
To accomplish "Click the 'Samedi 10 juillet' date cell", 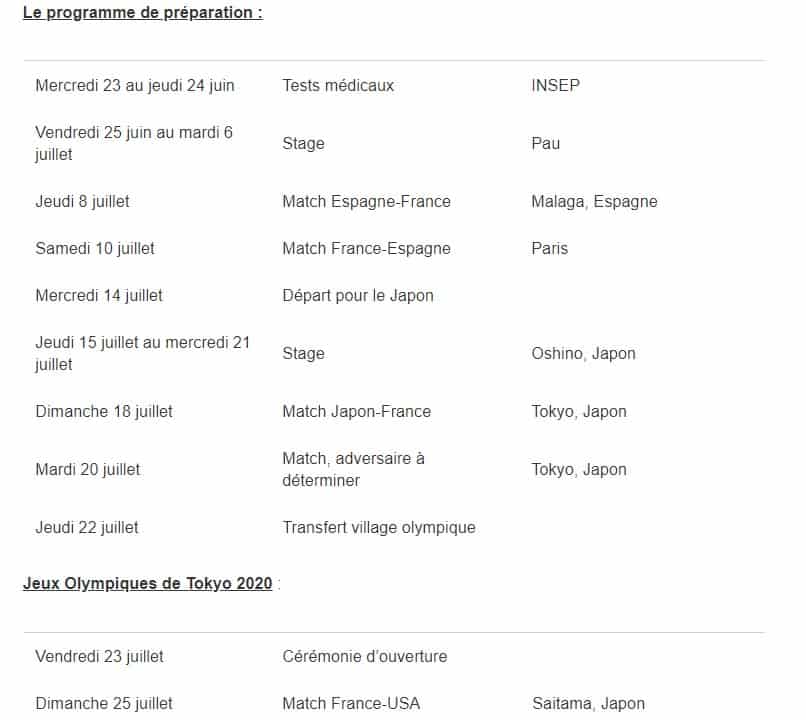I will pos(95,248).
